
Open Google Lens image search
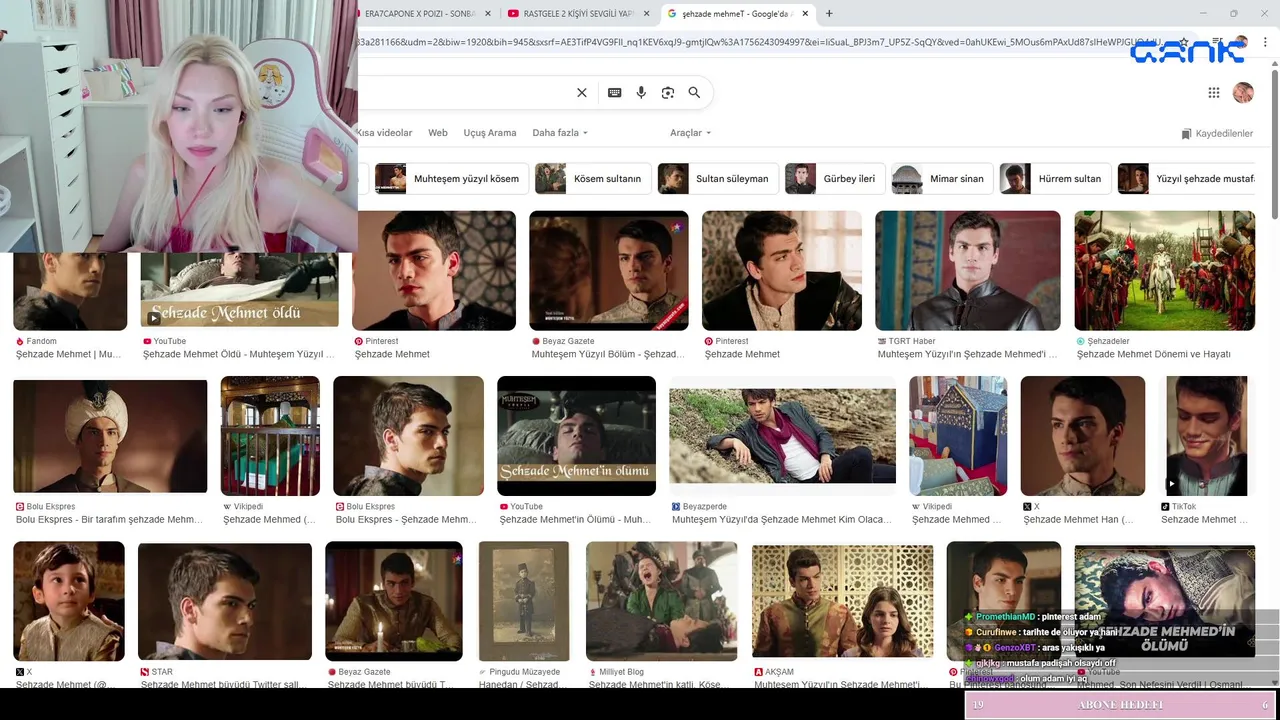click(668, 92)
